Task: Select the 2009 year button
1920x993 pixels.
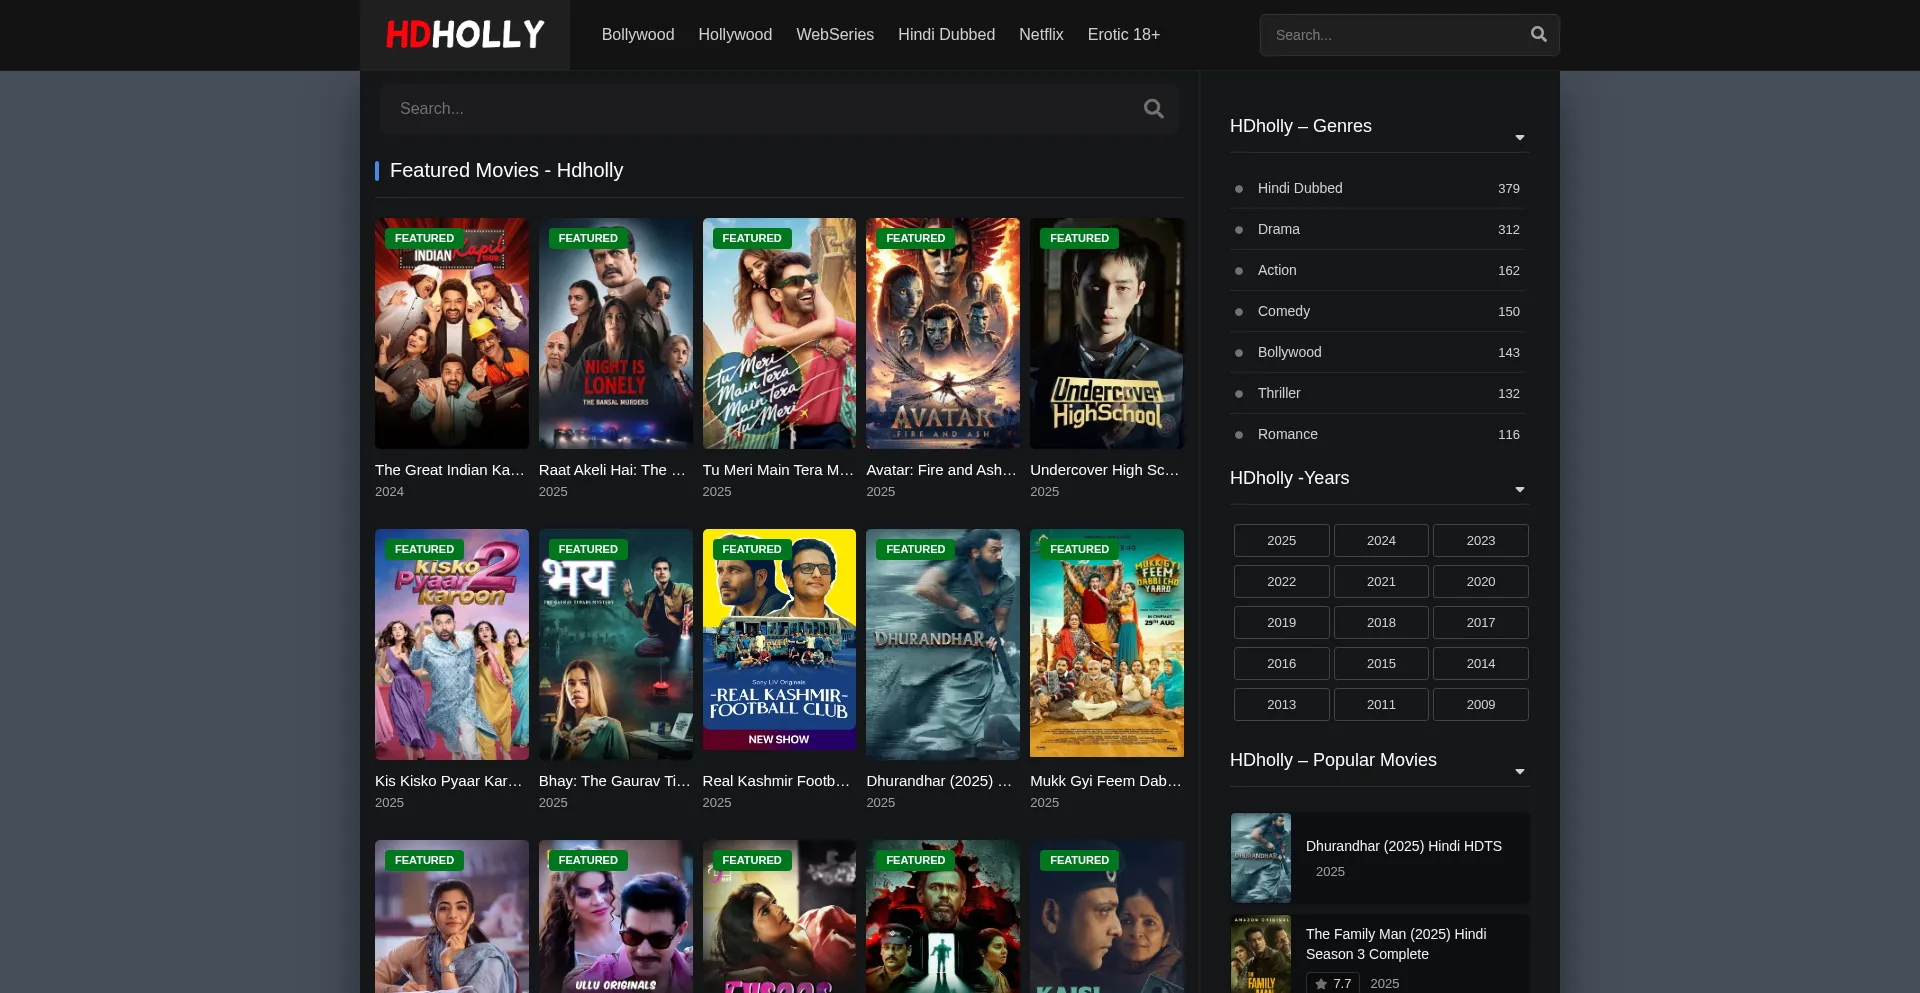Action: [x=1481, y=704]
